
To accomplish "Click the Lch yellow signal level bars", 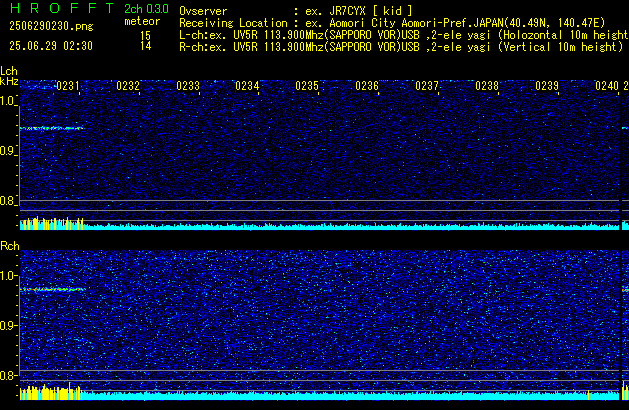I will click(x=52, y=223).
